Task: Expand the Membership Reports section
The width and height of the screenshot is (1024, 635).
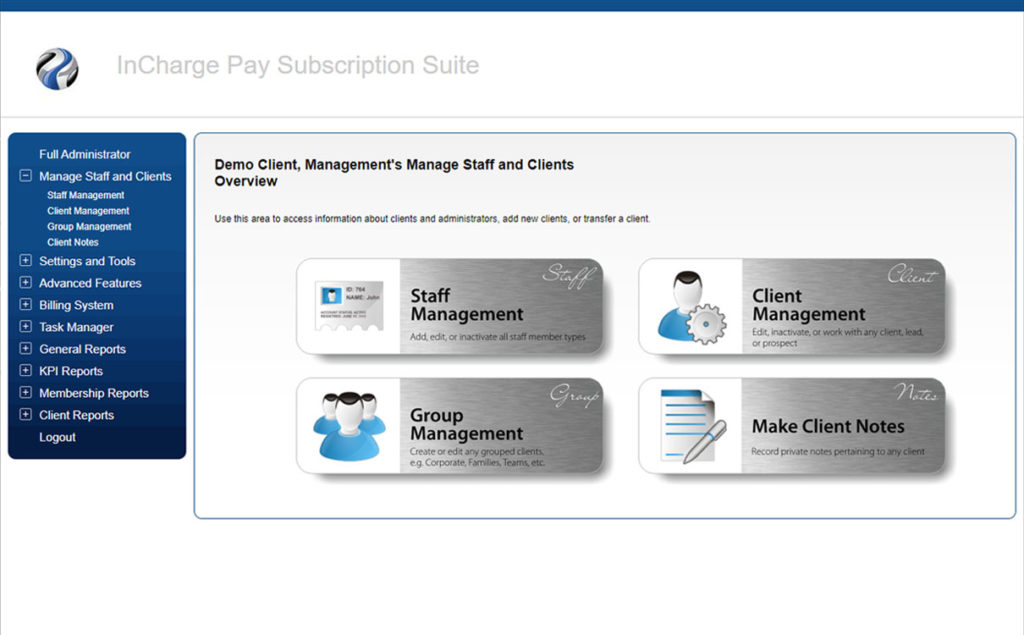Action: [25, 393]
